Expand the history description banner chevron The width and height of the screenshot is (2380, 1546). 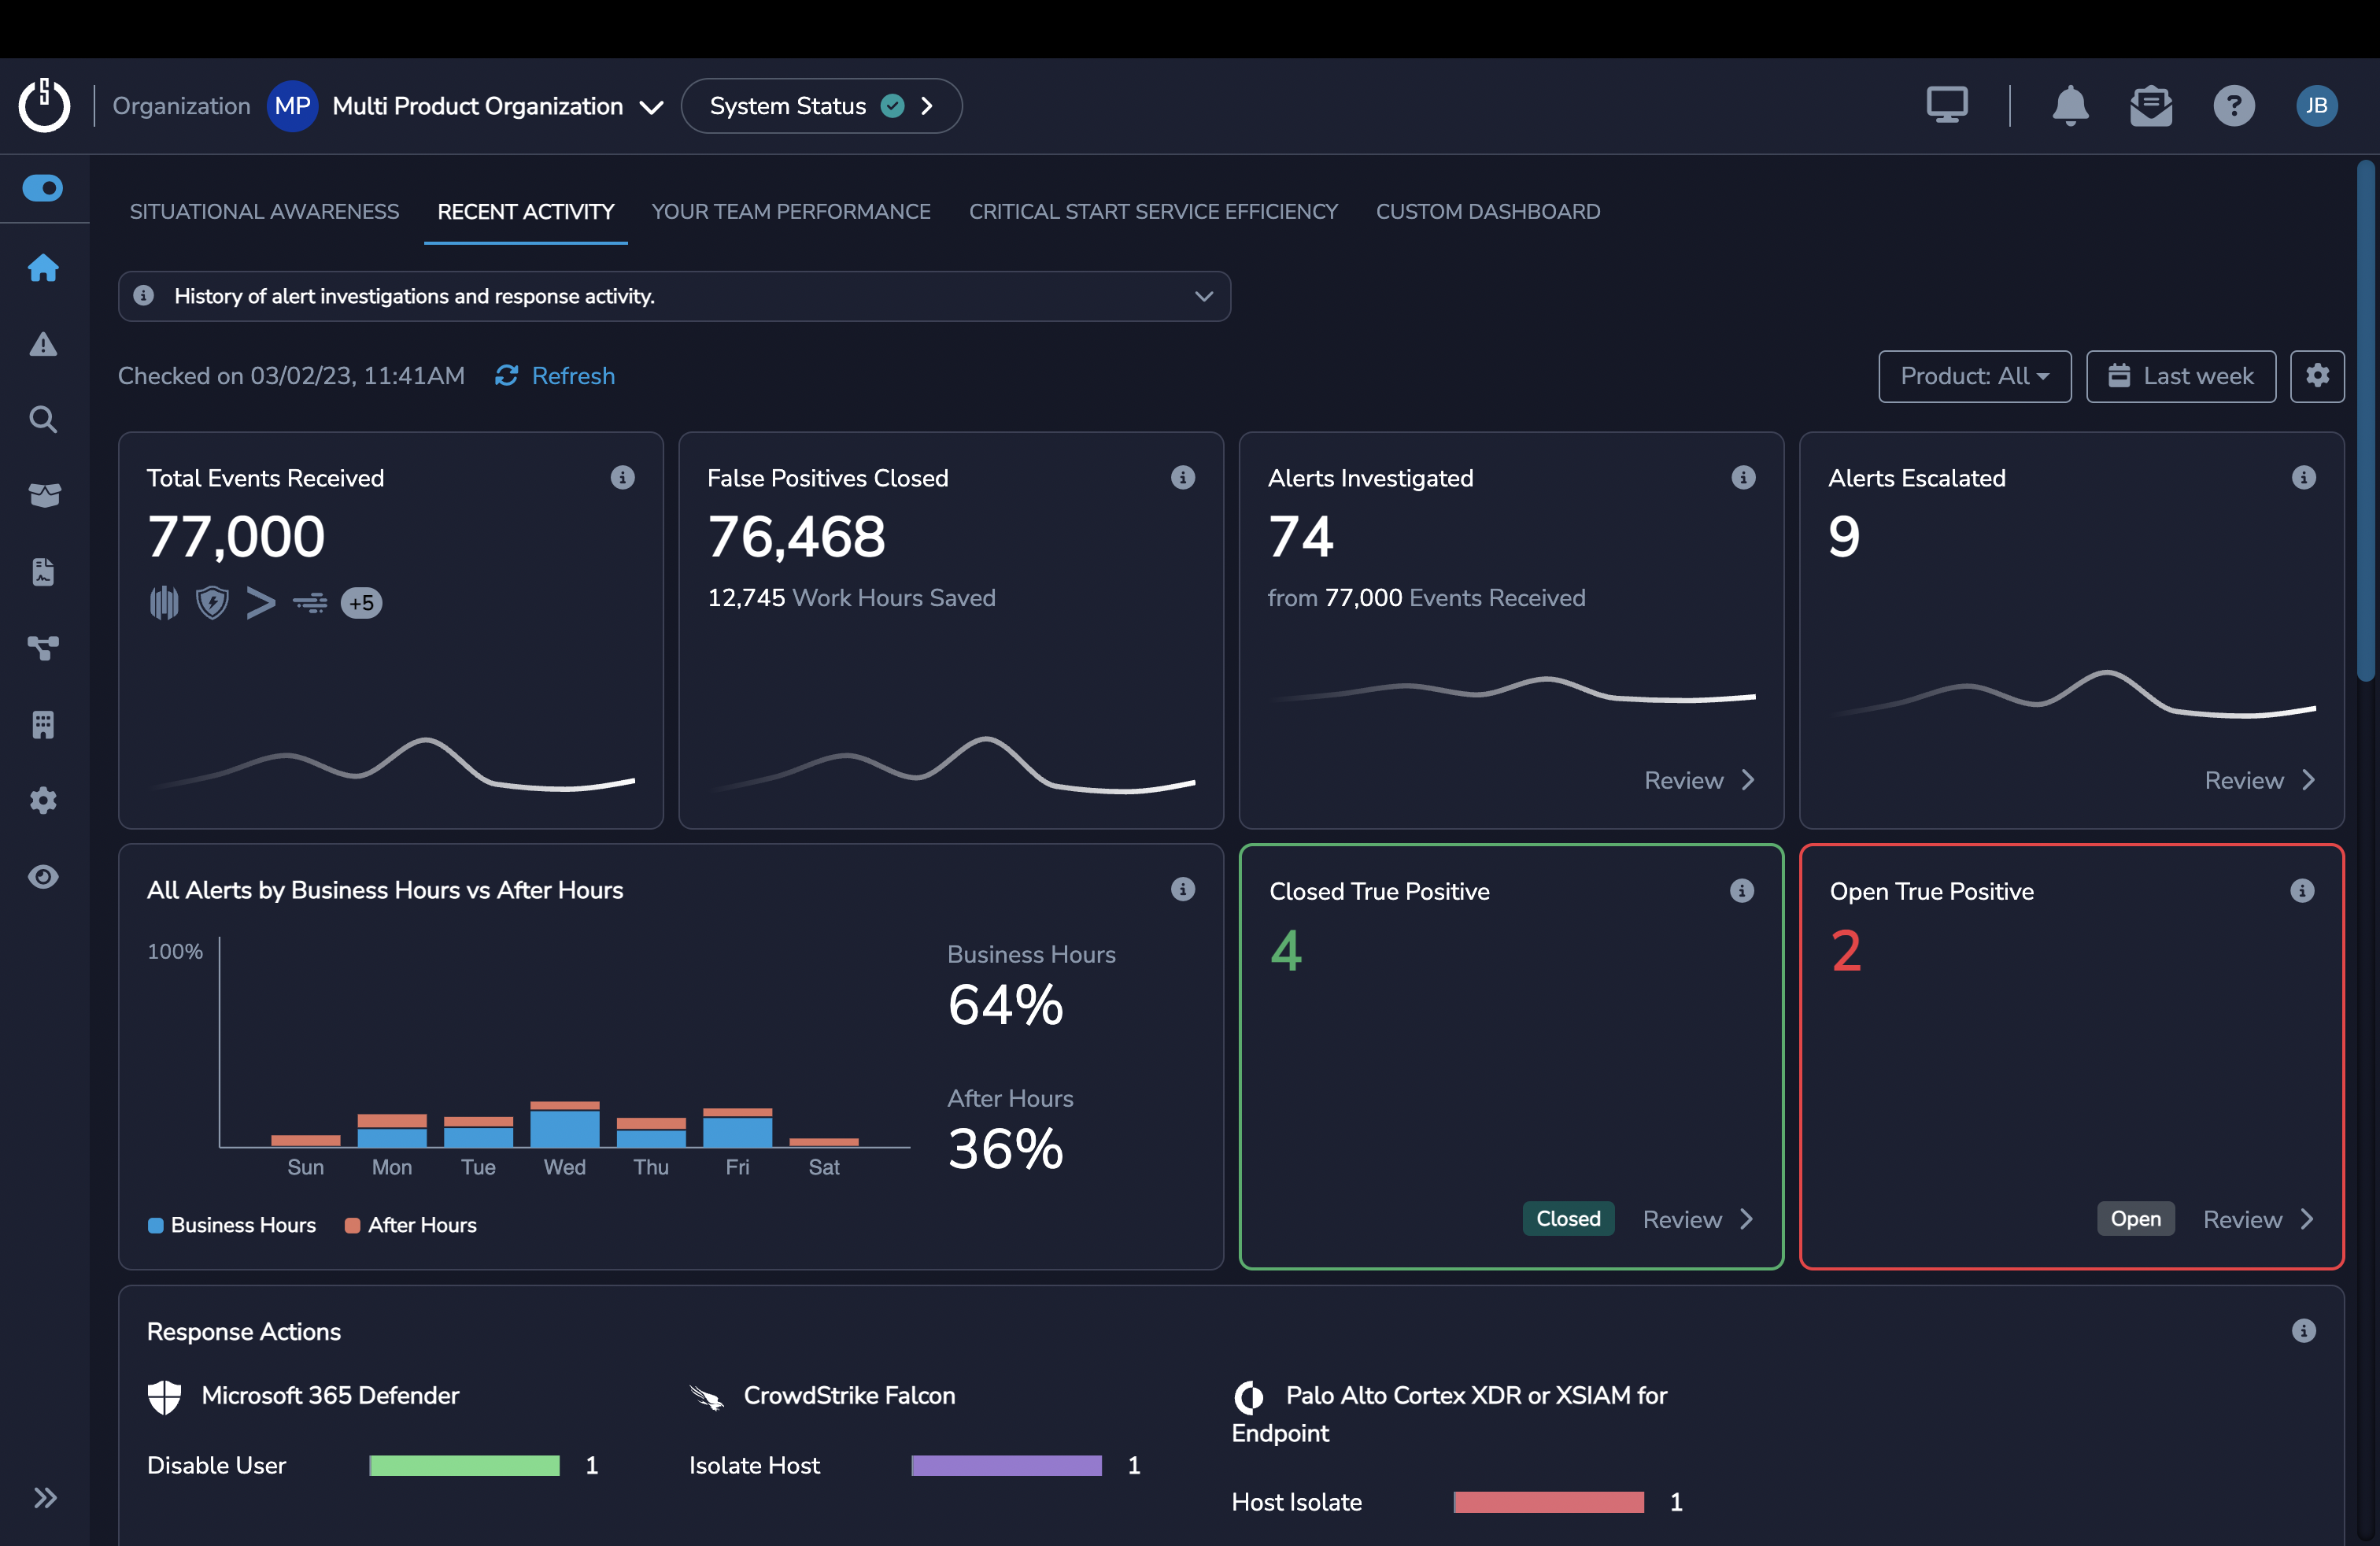(x=1204, y=296)
